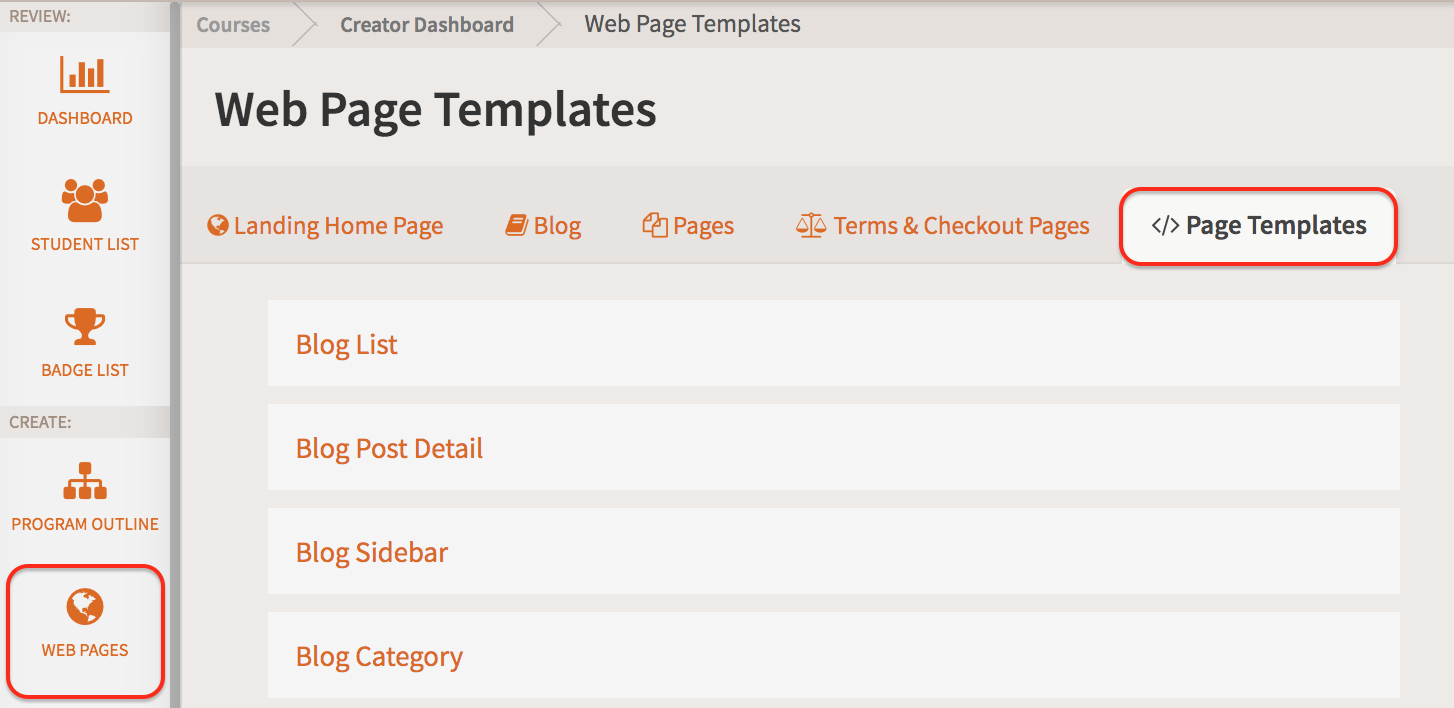Viewport: 1454px width, 708px height.
Task: Expand the Blog Post Detail section
Action: pyautogui.click(x=834, y=447)
